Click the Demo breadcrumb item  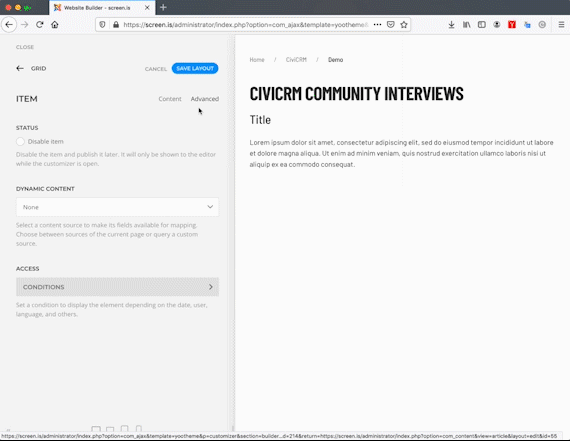335,60
